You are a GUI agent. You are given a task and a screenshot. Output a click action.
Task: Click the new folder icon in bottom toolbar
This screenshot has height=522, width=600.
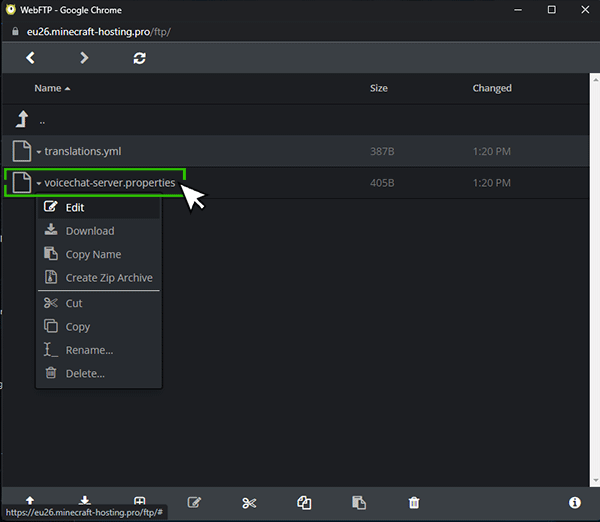click(x=139, y=500)
